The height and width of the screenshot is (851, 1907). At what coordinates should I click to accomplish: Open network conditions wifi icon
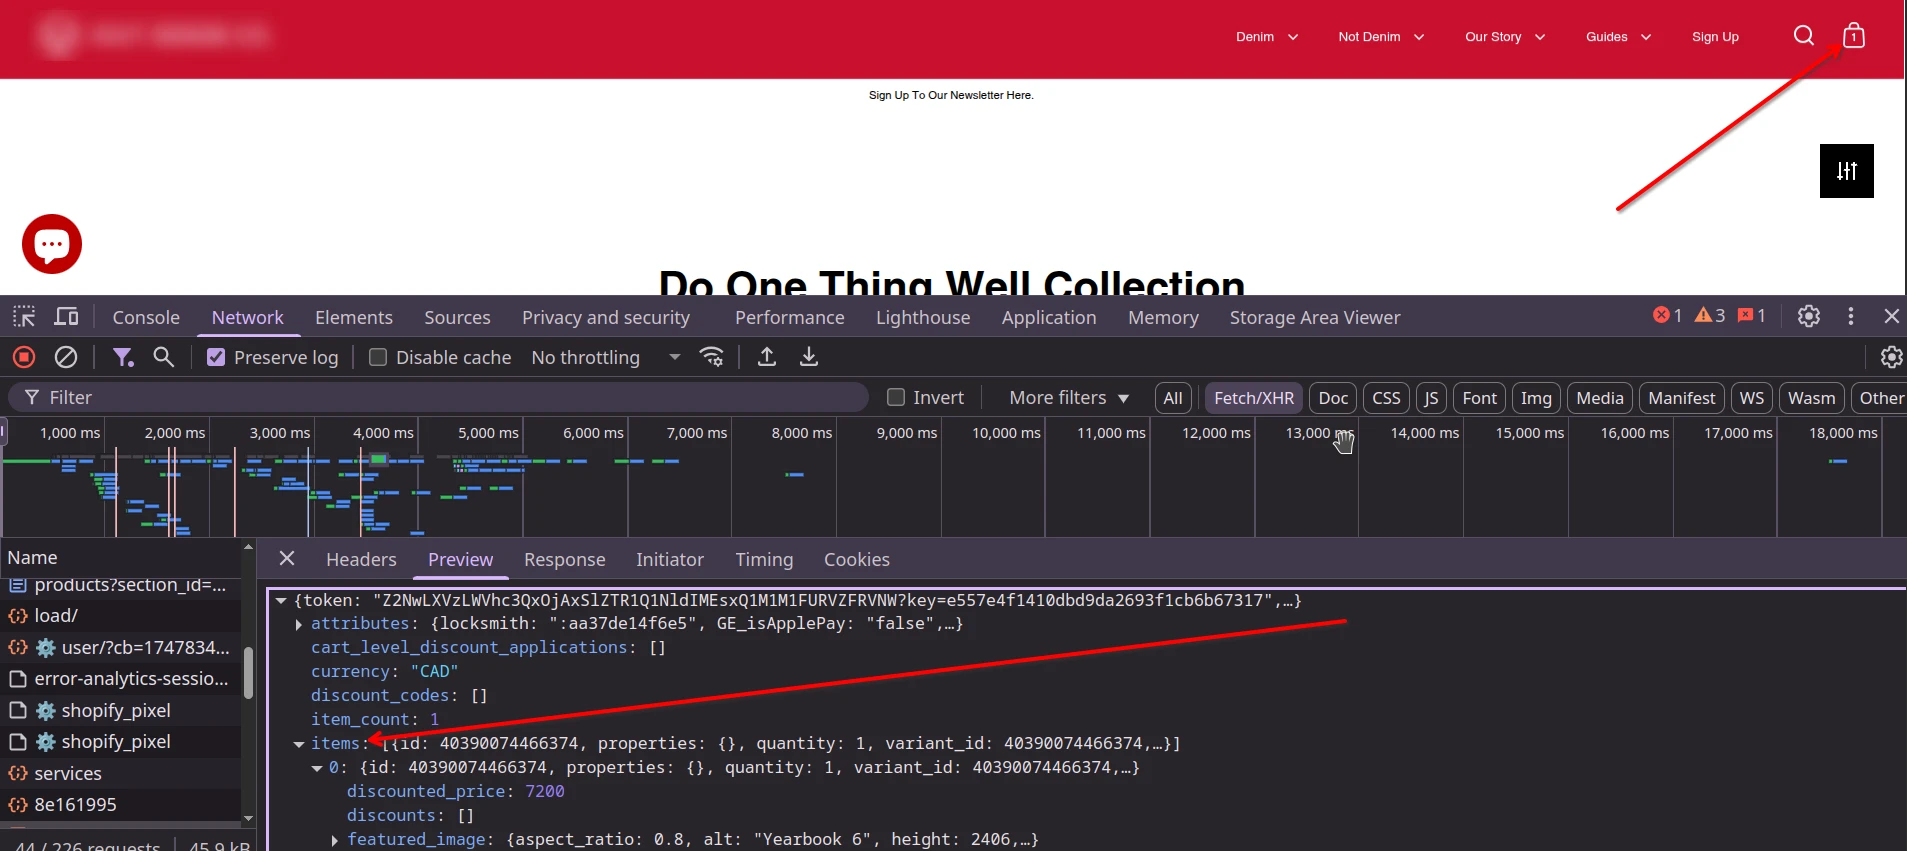[x=712, y=357]
